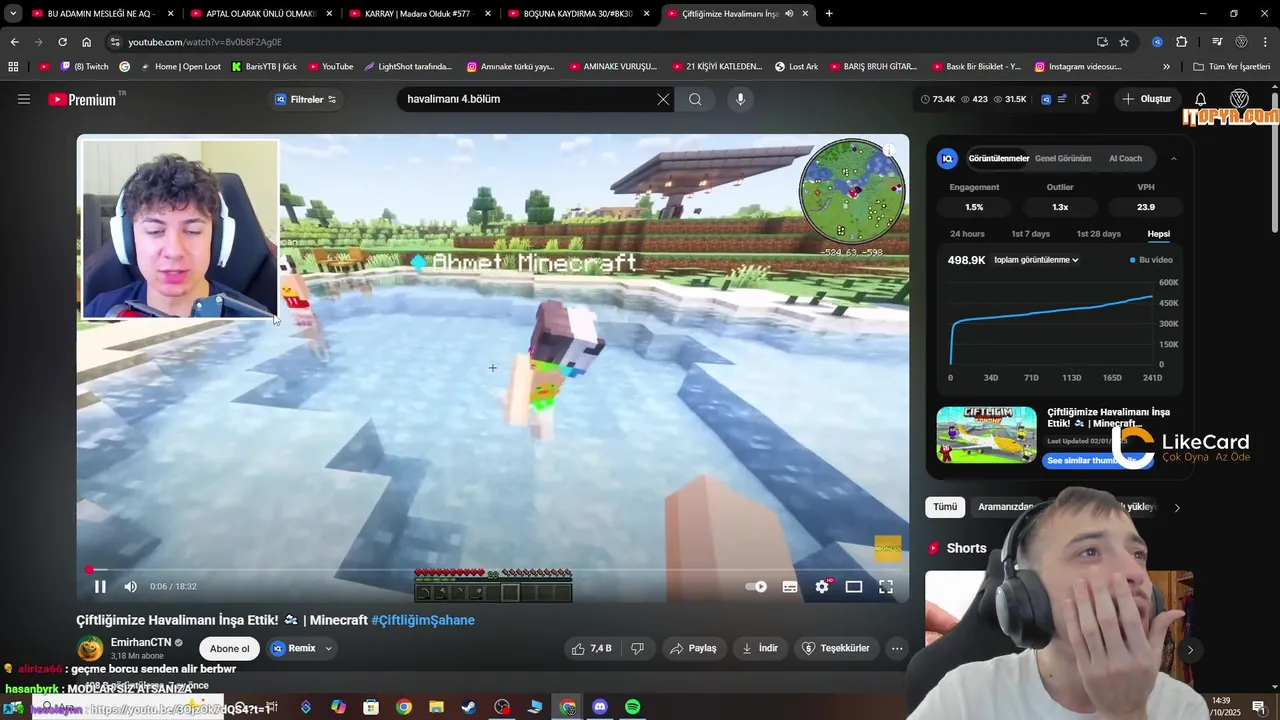Open the video player settings gear

click(x=822, y=587)
